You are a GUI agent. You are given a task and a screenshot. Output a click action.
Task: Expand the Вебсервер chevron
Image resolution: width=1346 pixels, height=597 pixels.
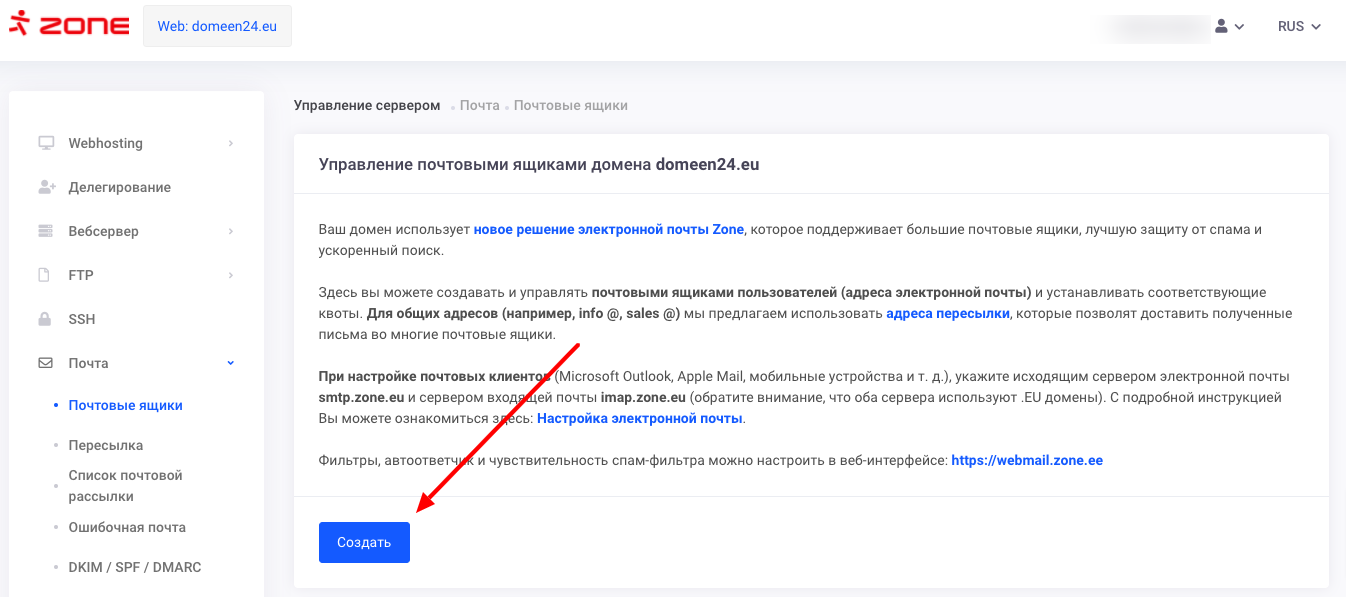pyautogui.click(x=231, y=231)
